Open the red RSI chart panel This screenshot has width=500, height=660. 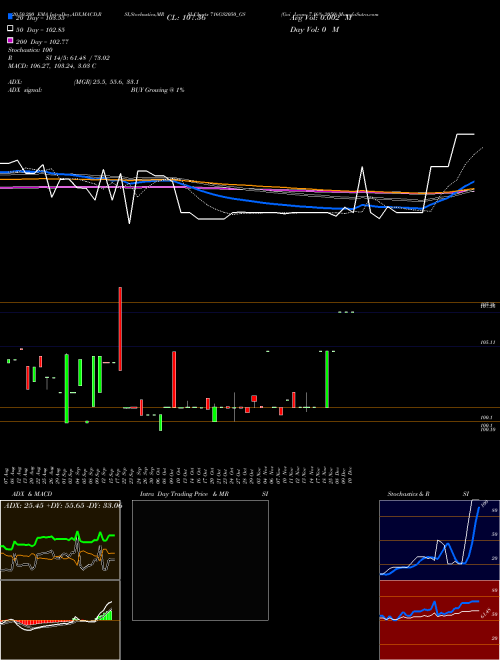439,620
